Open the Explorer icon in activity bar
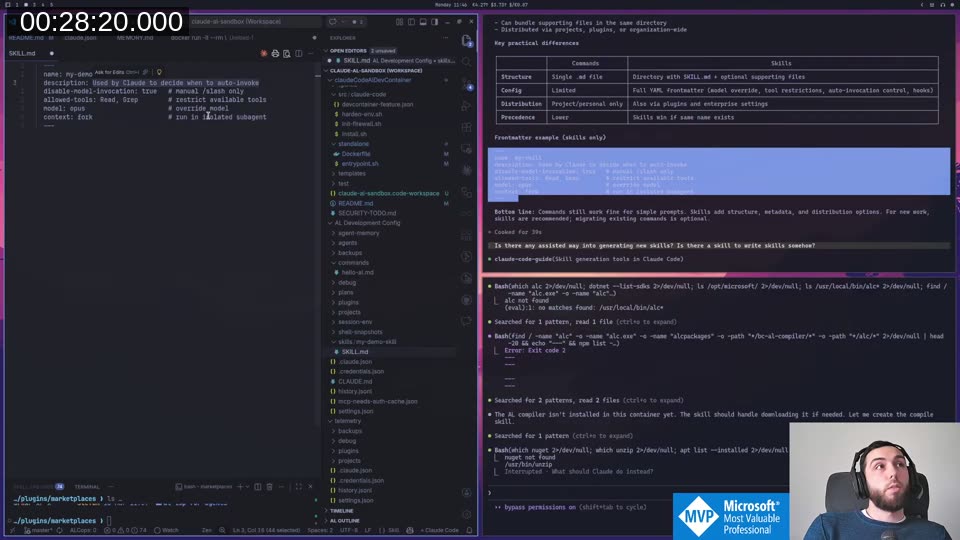 click(x=467, y=41)
